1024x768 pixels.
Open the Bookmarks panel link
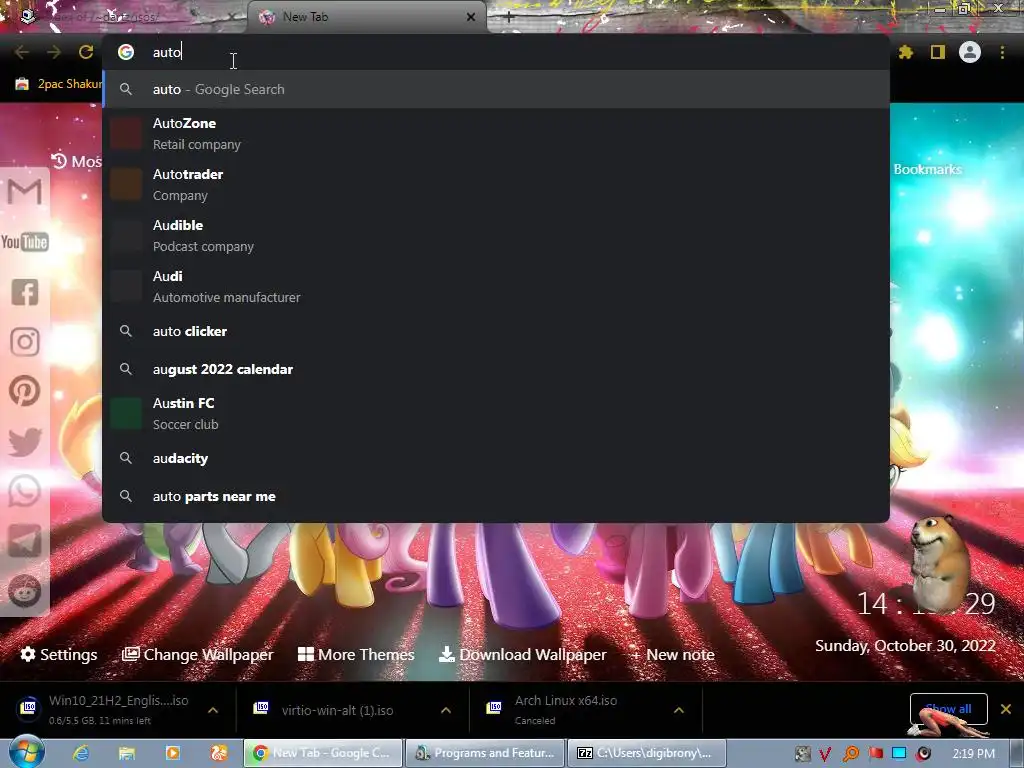click(x=927, y=169)
